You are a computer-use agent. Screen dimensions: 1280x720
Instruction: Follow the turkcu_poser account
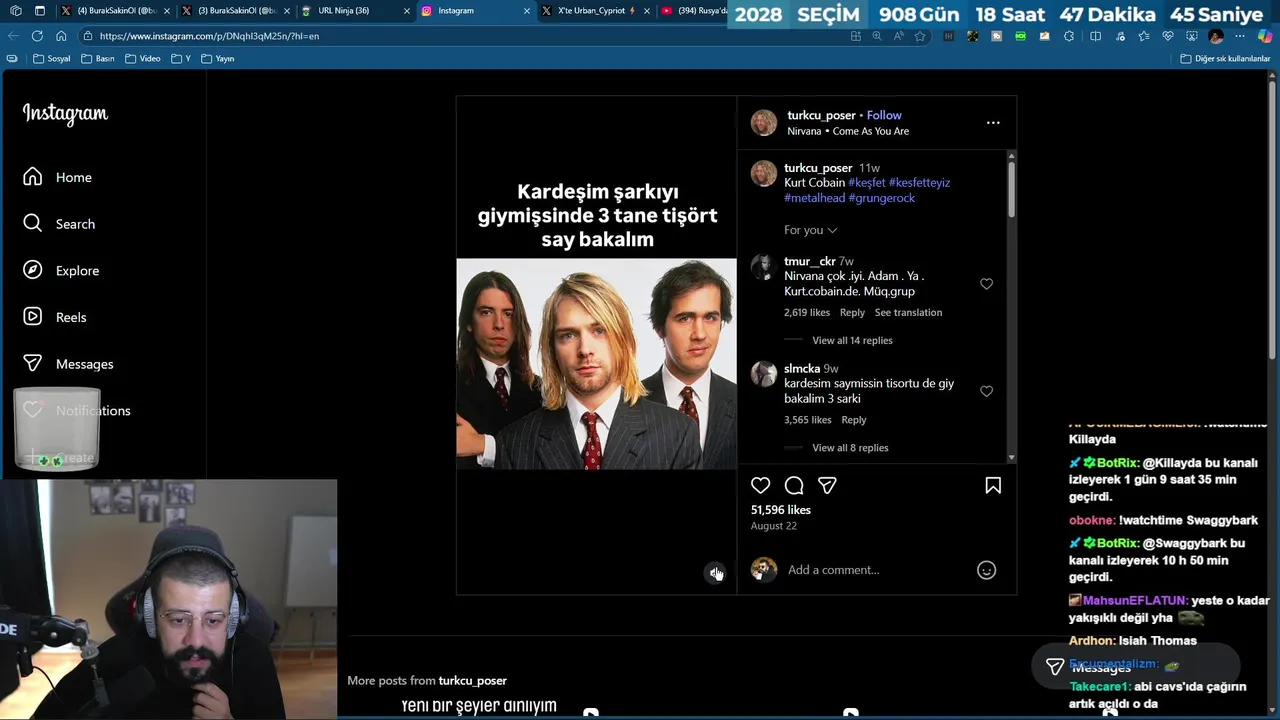(884, 115)
